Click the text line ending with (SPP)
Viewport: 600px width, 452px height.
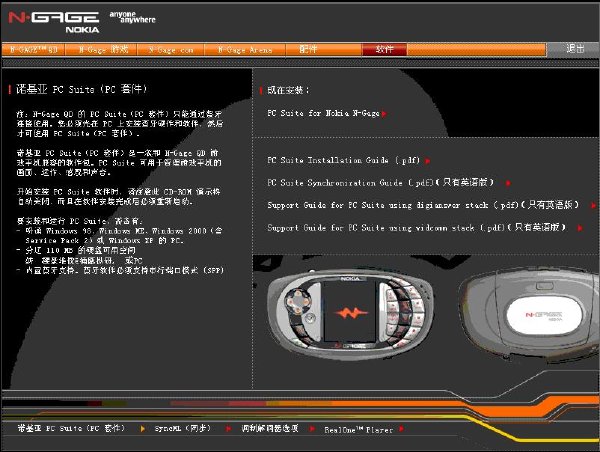point(120,270)
